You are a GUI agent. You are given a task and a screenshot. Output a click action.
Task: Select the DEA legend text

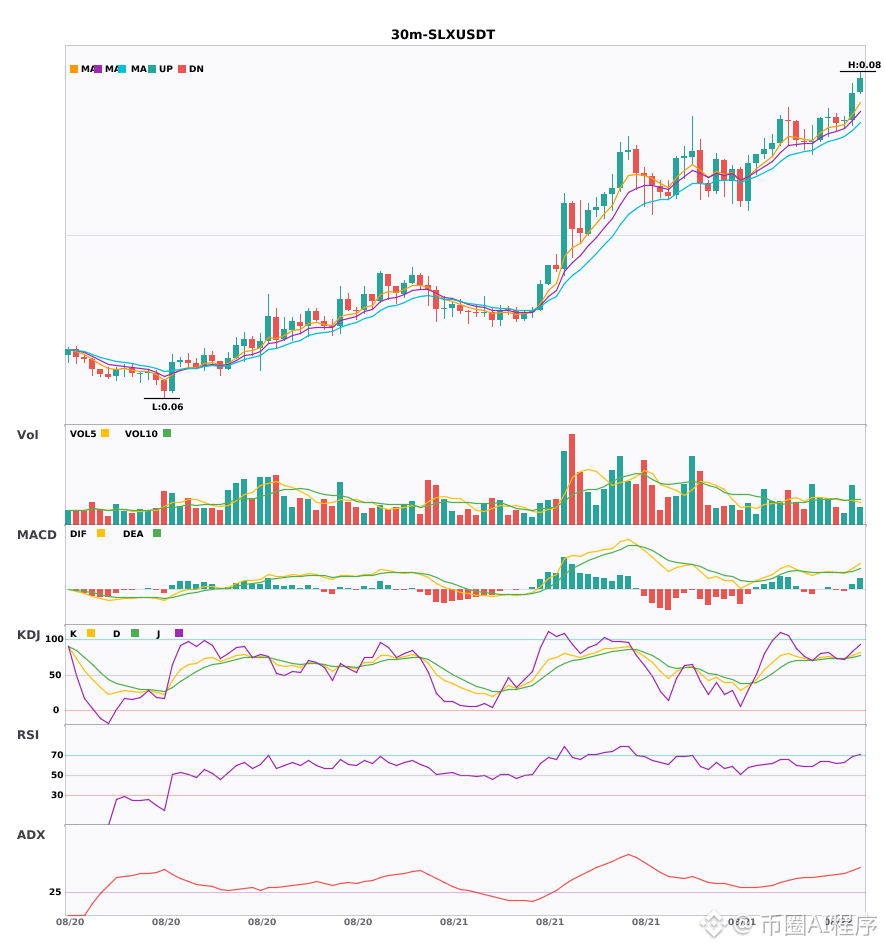133,534
